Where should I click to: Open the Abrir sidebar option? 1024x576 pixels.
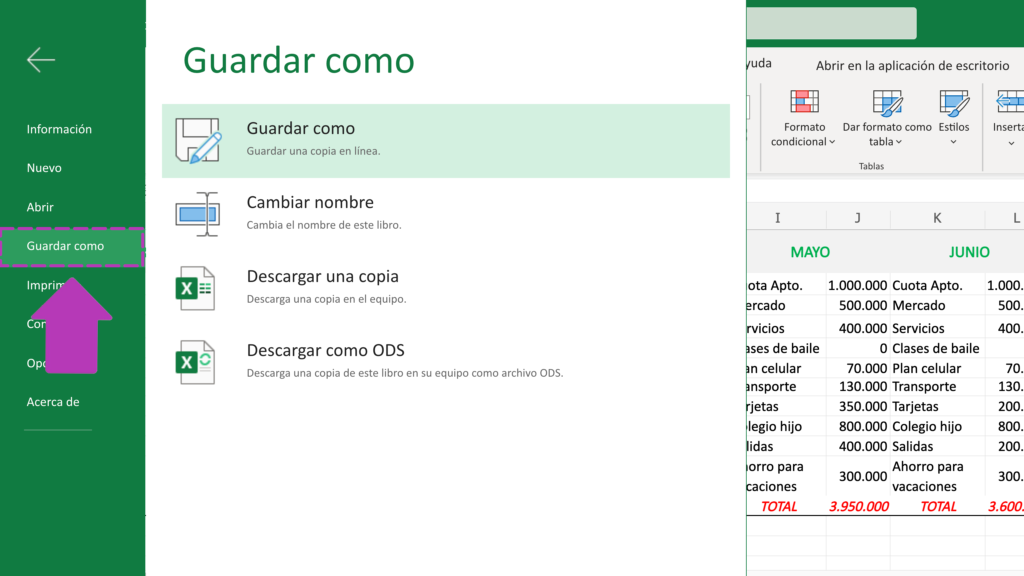[x=40, y=207]
